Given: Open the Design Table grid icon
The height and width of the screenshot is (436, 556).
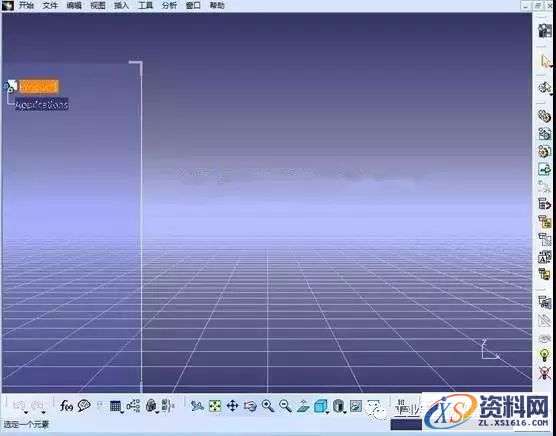Looking at the screenshot, I should (115, 406).
